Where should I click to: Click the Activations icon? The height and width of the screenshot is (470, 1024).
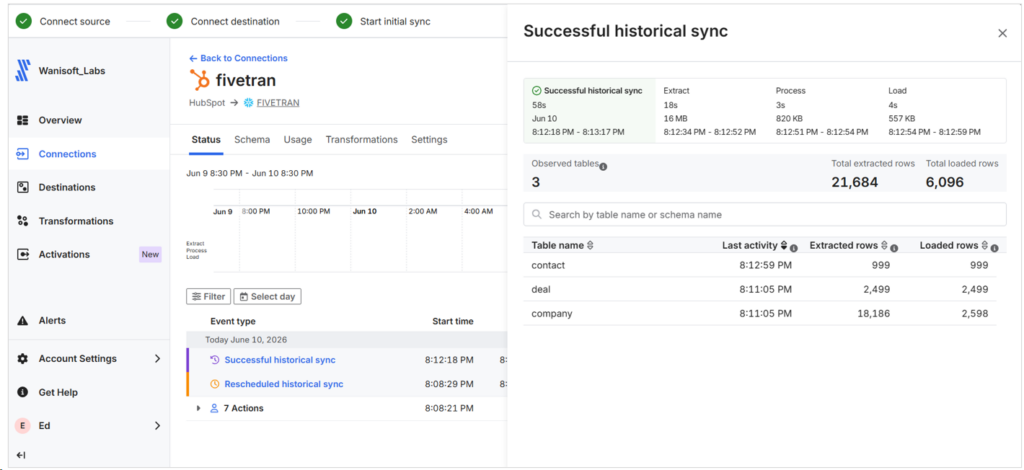(23, 255)
